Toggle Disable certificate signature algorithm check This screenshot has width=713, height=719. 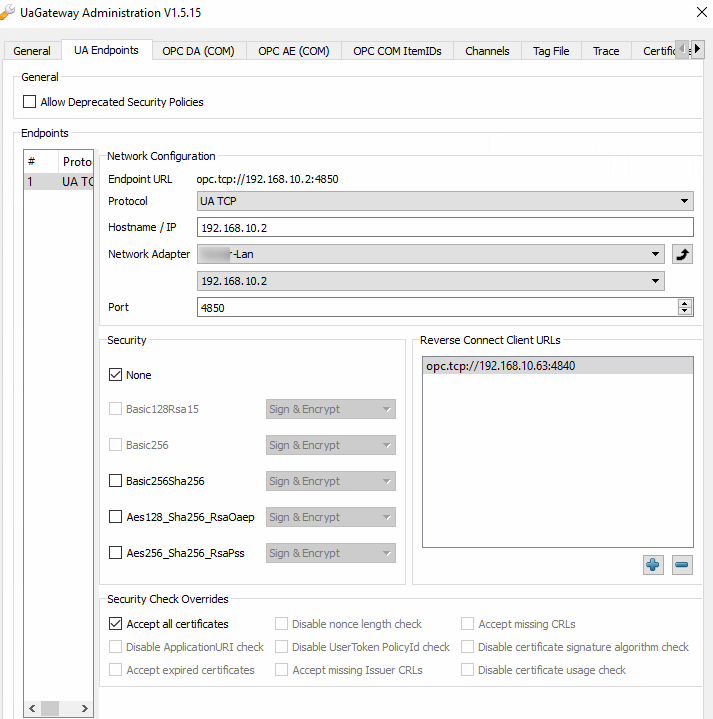[467, 647]
